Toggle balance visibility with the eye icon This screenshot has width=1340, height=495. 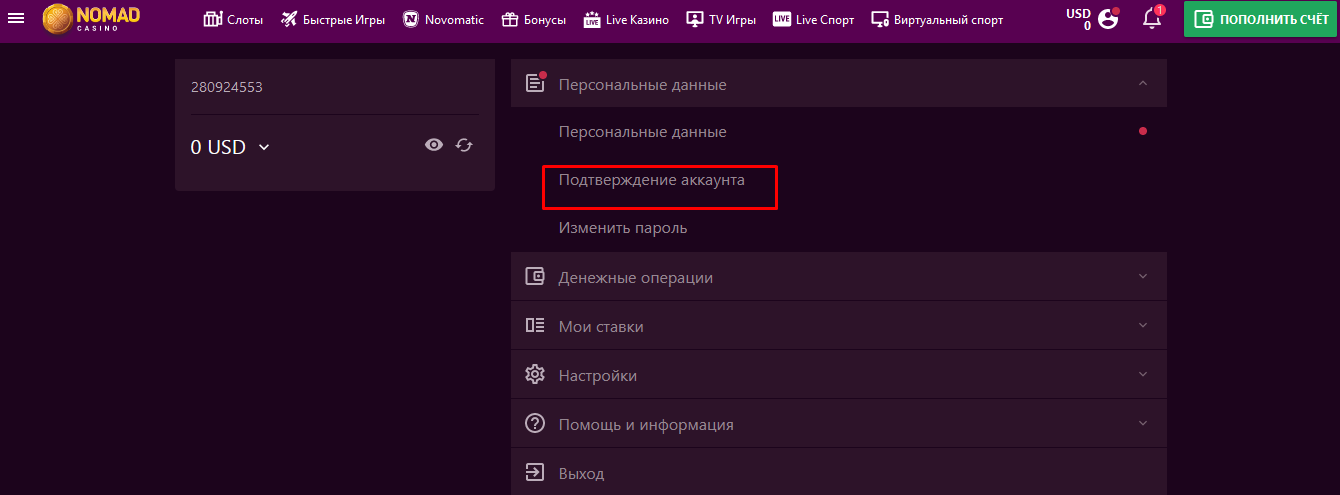pyautogui.click(x=434, y=145)
